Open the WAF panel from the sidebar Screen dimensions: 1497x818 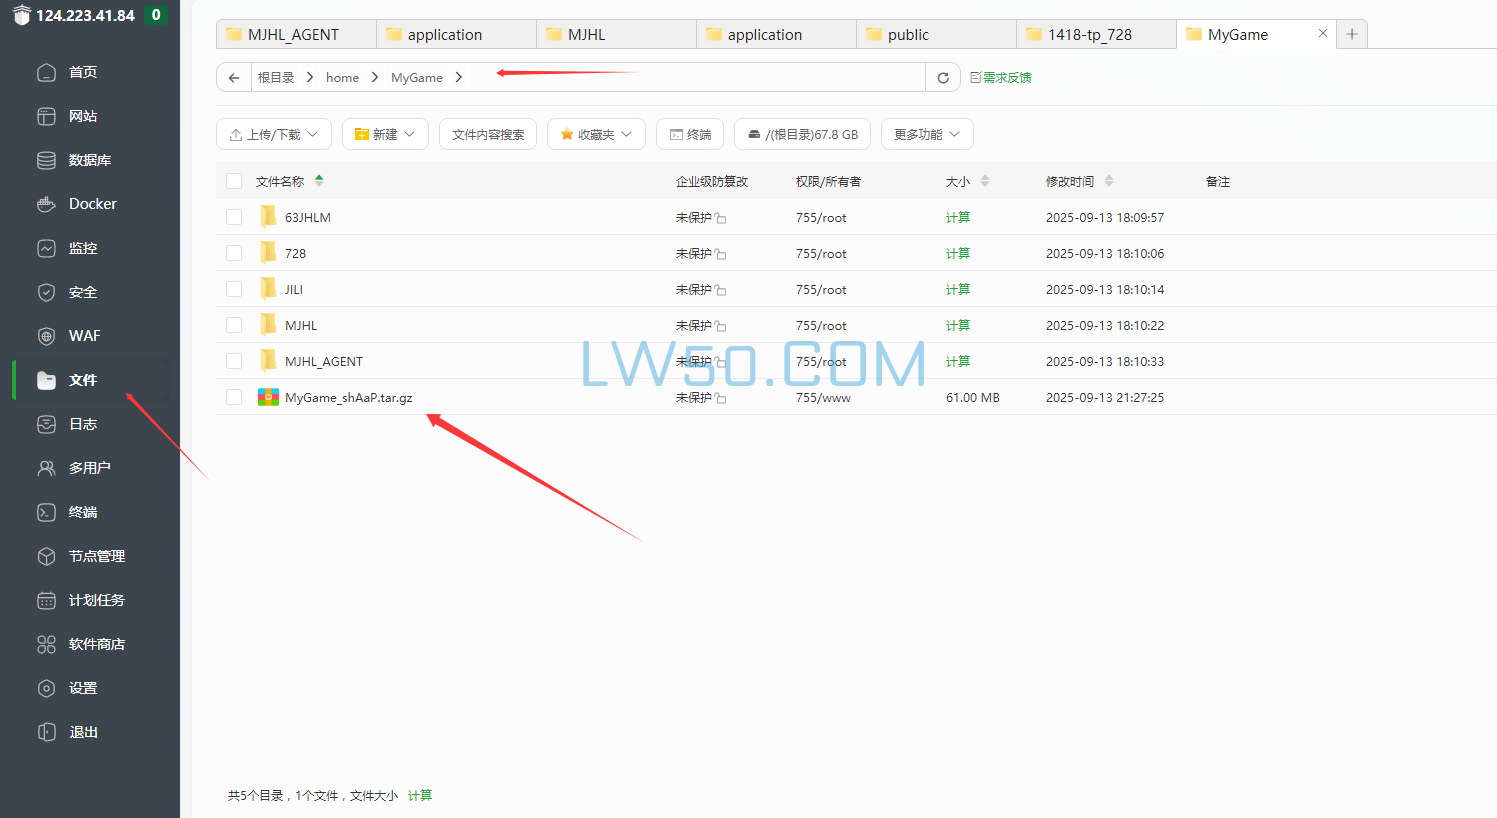click(x=83, y=335)
